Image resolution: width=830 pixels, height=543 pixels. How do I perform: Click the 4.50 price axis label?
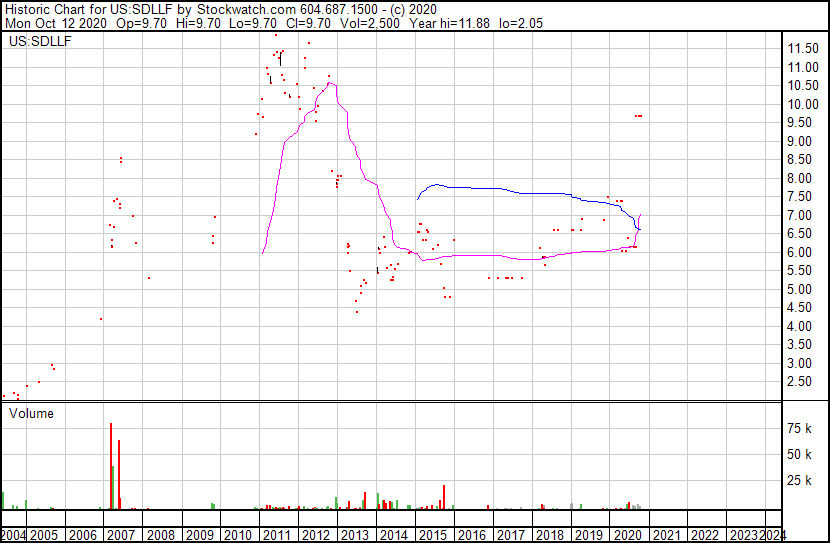[x=799, y=307]
